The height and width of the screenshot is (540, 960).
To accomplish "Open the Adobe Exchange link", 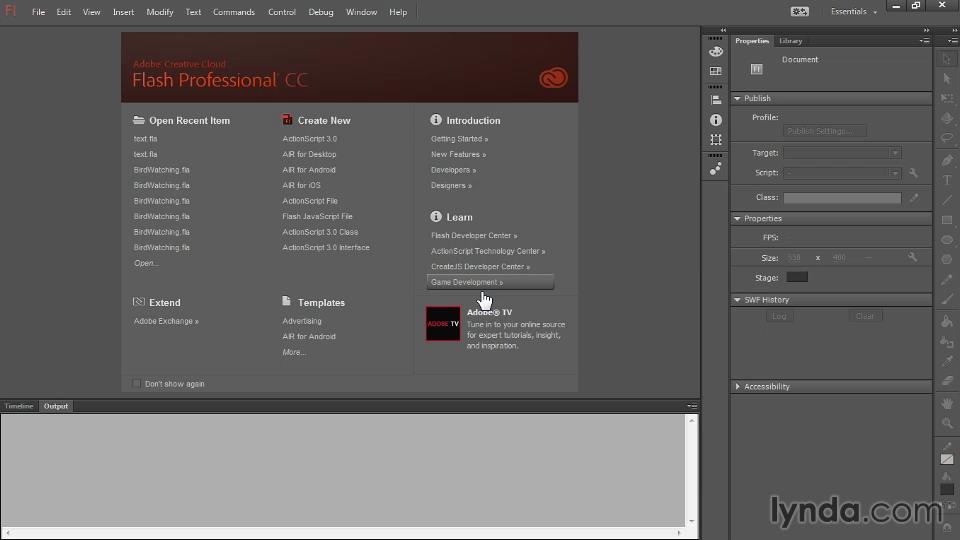I will [166, 321].
